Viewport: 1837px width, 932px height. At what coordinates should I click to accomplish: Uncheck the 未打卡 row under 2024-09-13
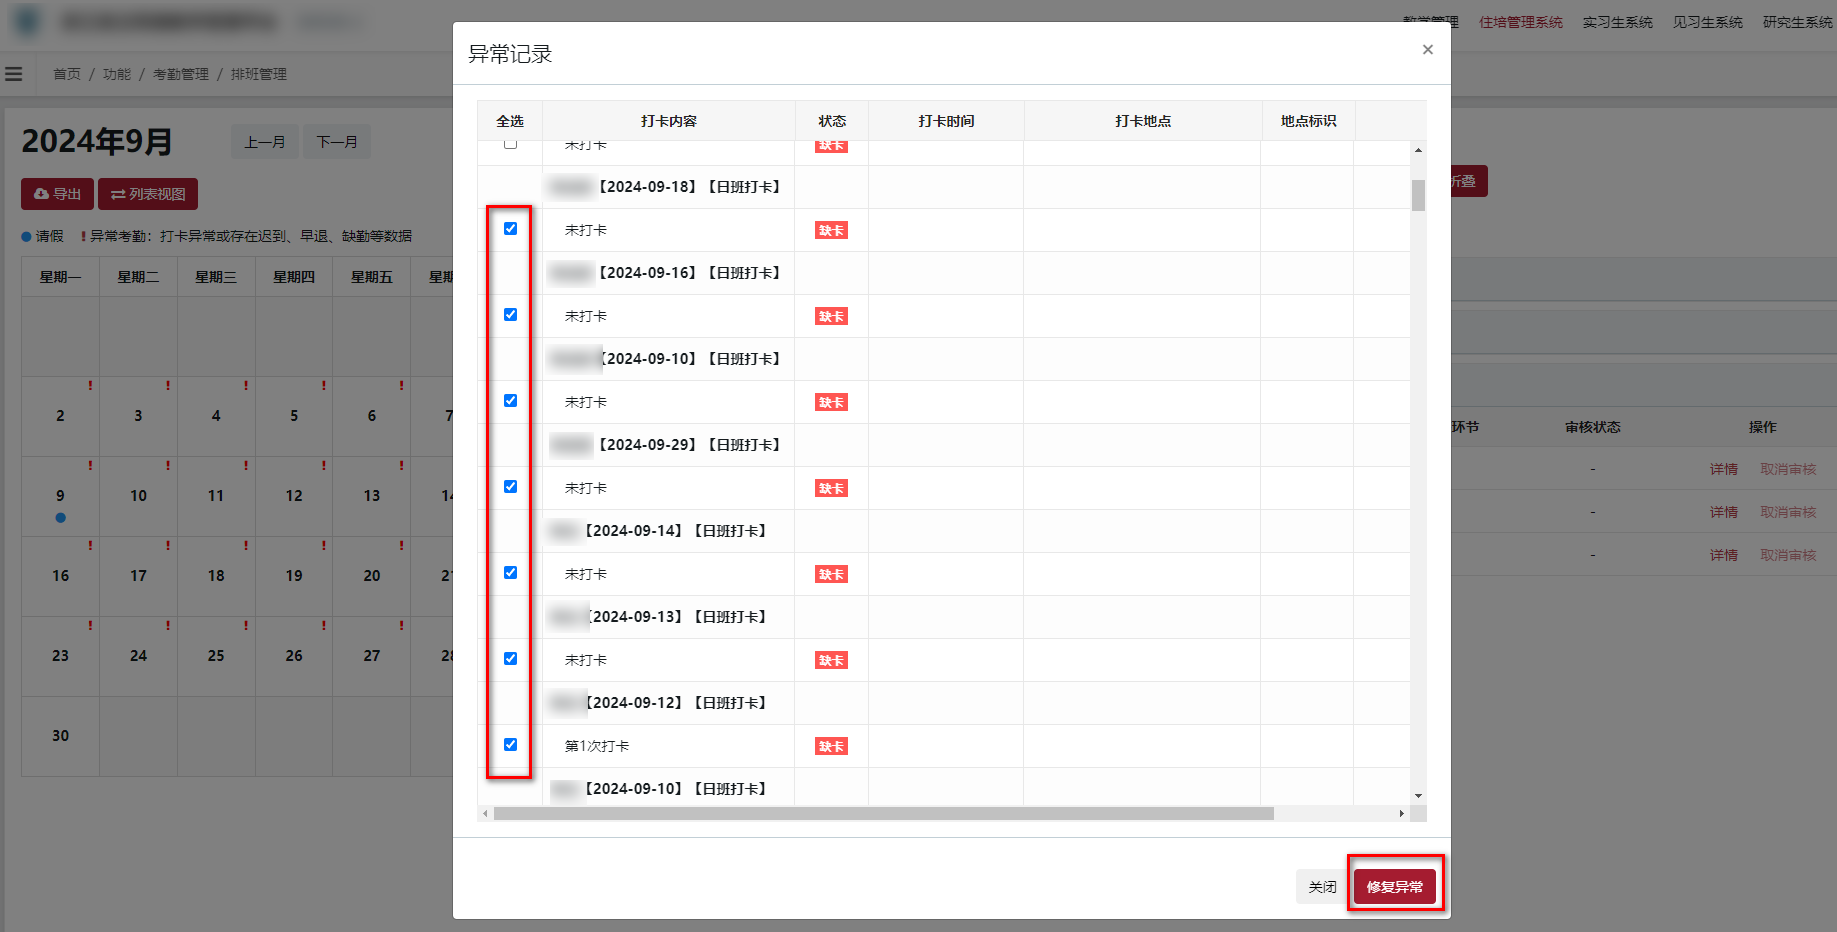point(510,659)
